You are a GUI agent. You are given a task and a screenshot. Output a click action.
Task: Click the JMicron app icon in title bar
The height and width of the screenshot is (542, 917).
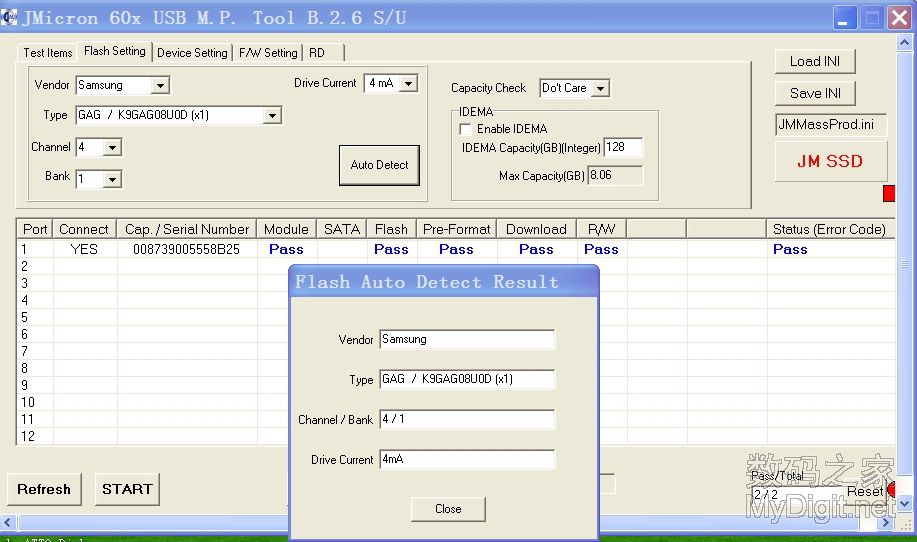[9, 18]
